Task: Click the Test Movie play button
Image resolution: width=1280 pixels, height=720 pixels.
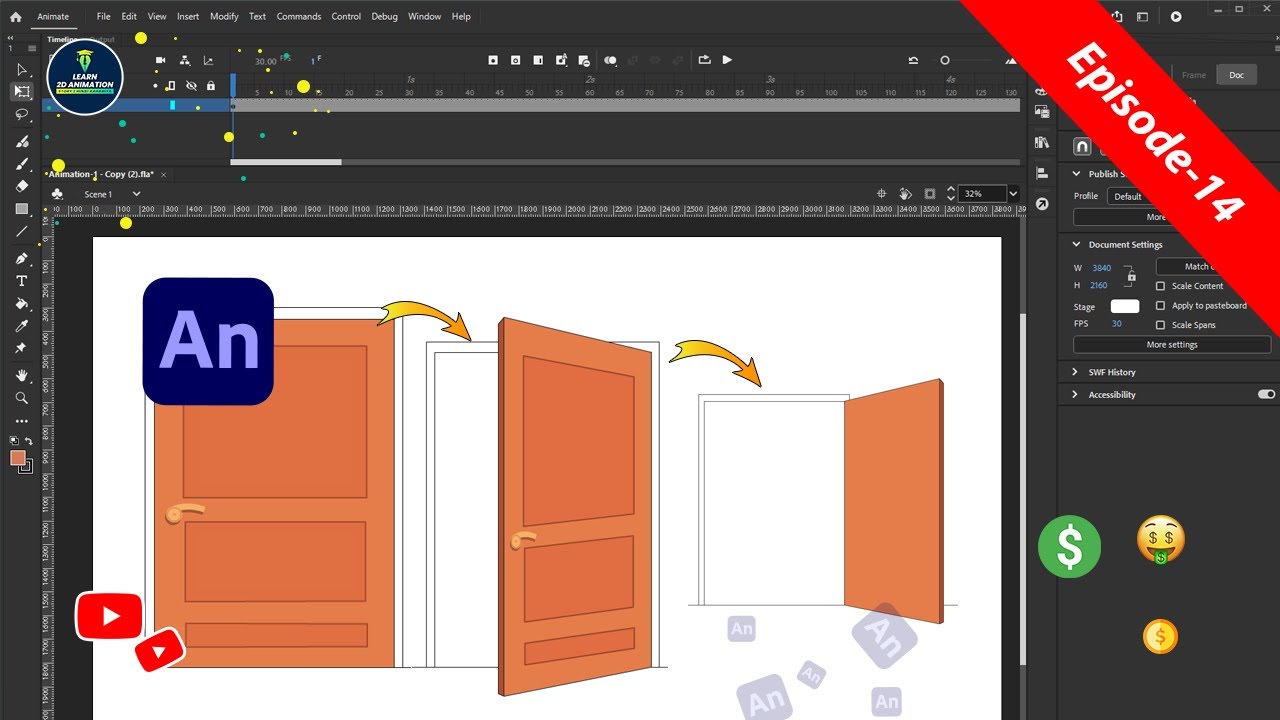Action: [1176, 16]
